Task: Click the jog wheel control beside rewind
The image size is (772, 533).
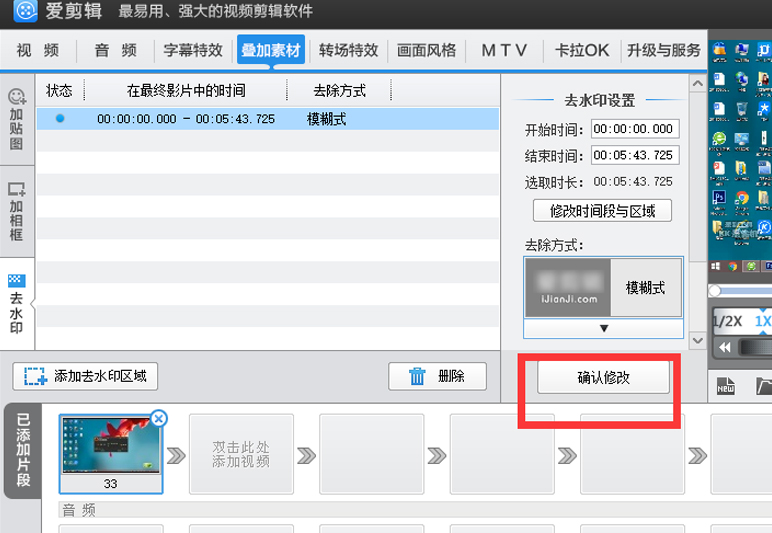Action: [756, 347]
